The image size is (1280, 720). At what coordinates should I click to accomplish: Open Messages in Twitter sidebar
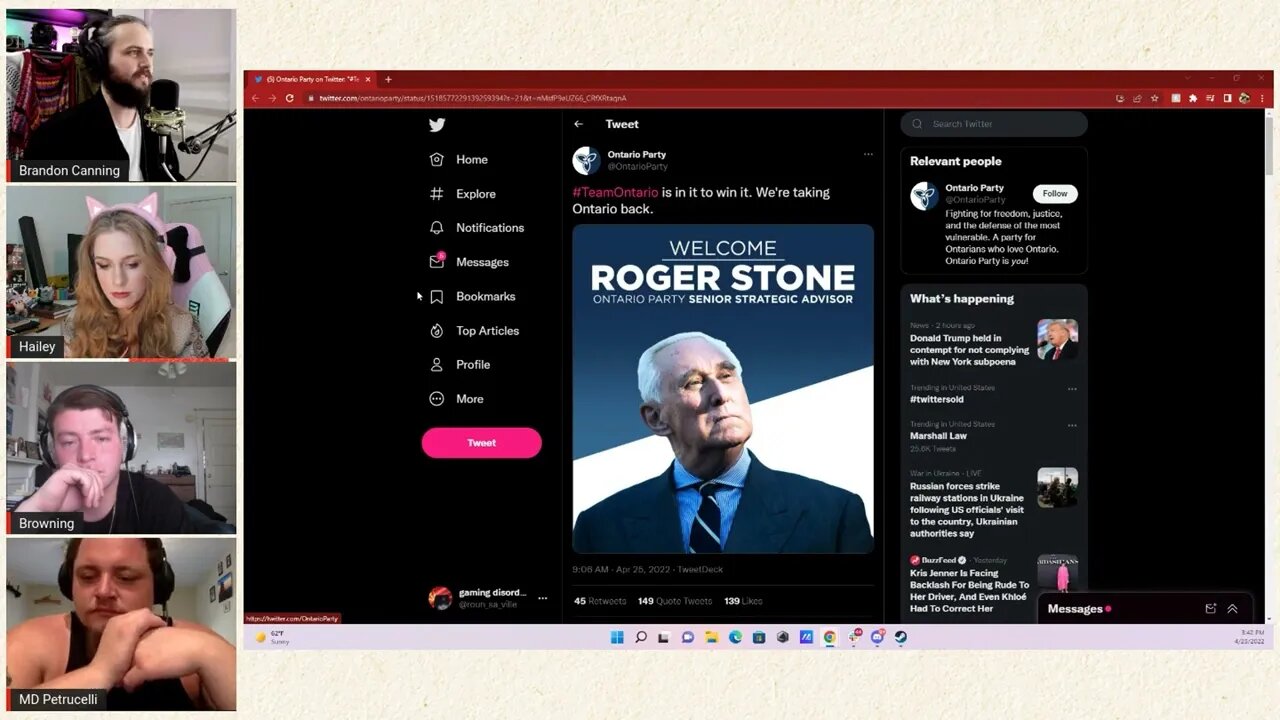tap(469, 262)
